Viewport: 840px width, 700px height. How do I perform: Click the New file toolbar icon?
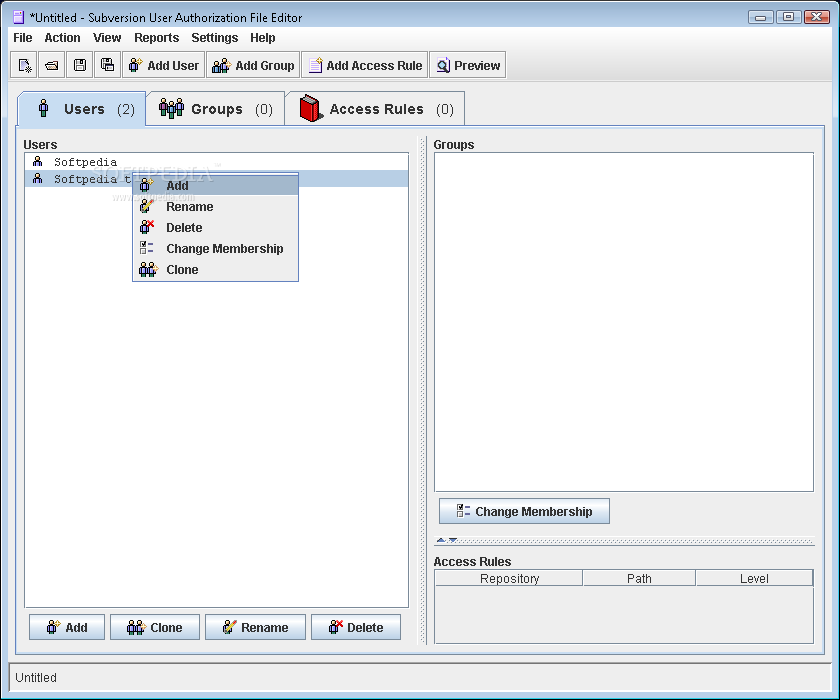click(24, 65)
